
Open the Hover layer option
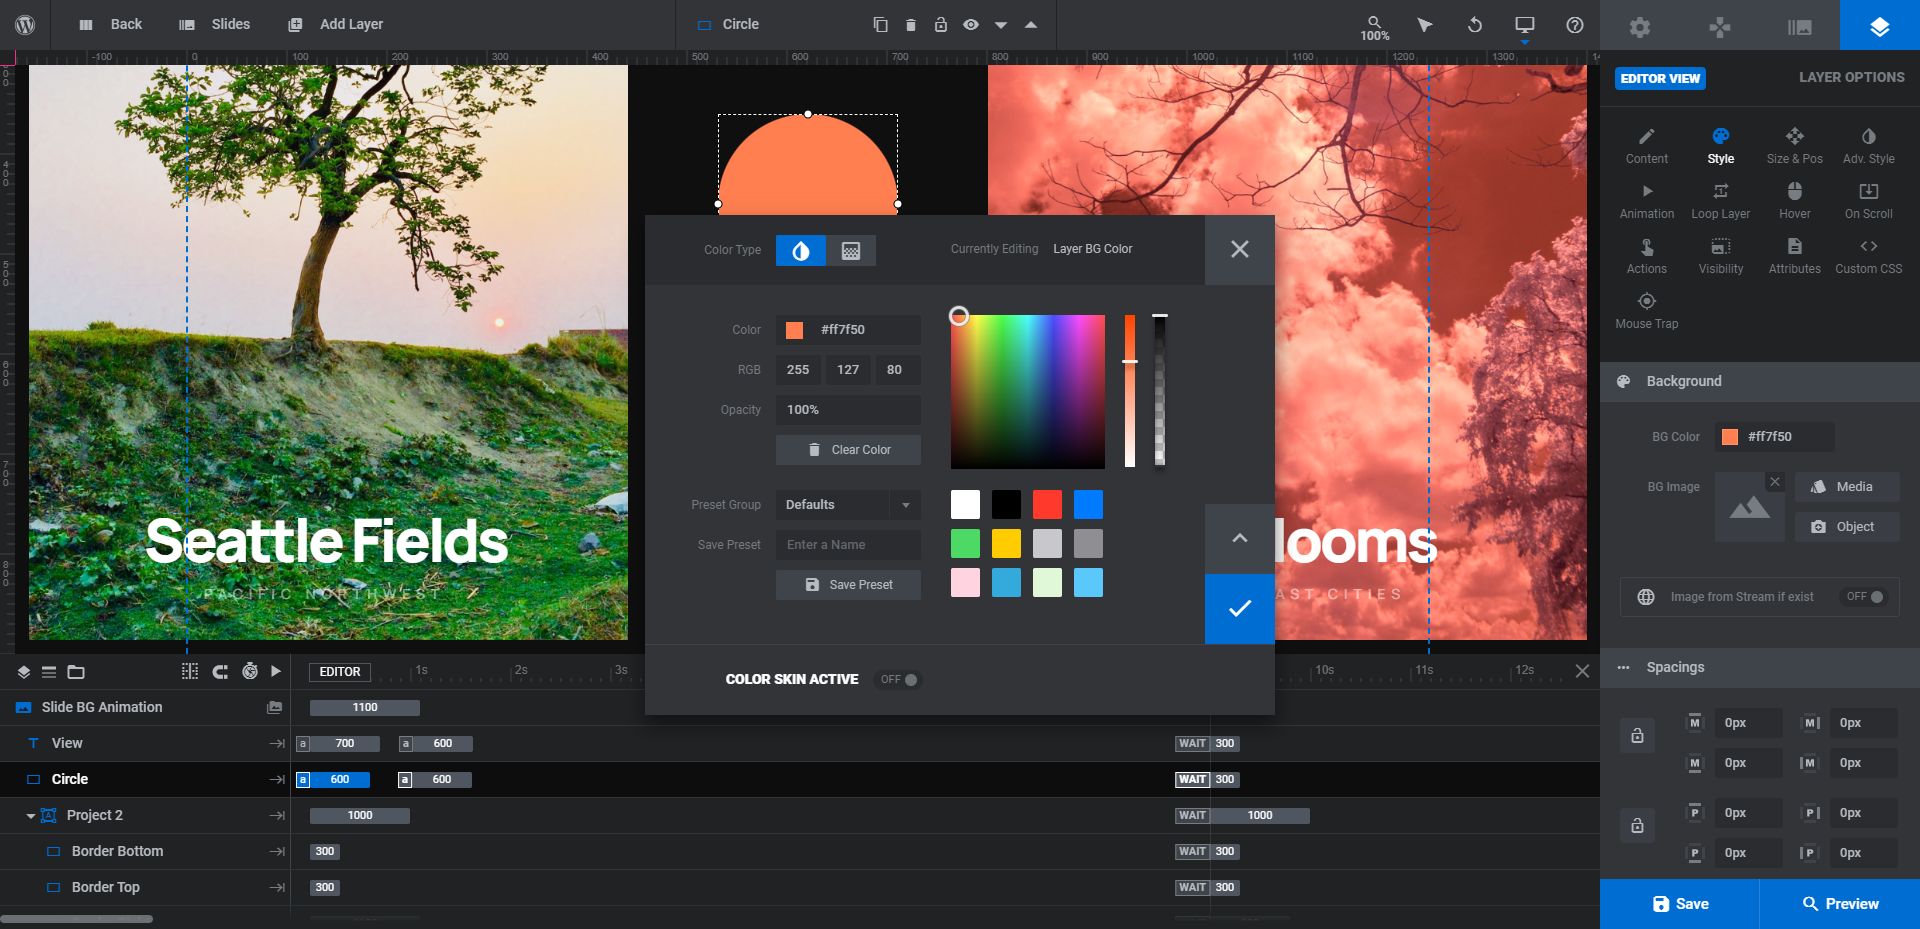click(1794, 201)
